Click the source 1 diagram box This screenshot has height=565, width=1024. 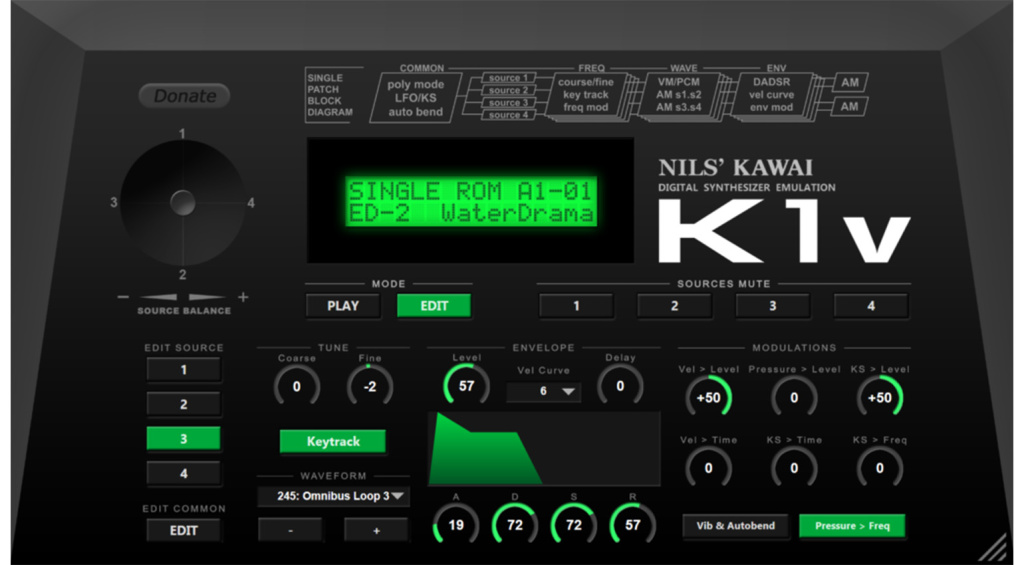click(x=509, y=78)
